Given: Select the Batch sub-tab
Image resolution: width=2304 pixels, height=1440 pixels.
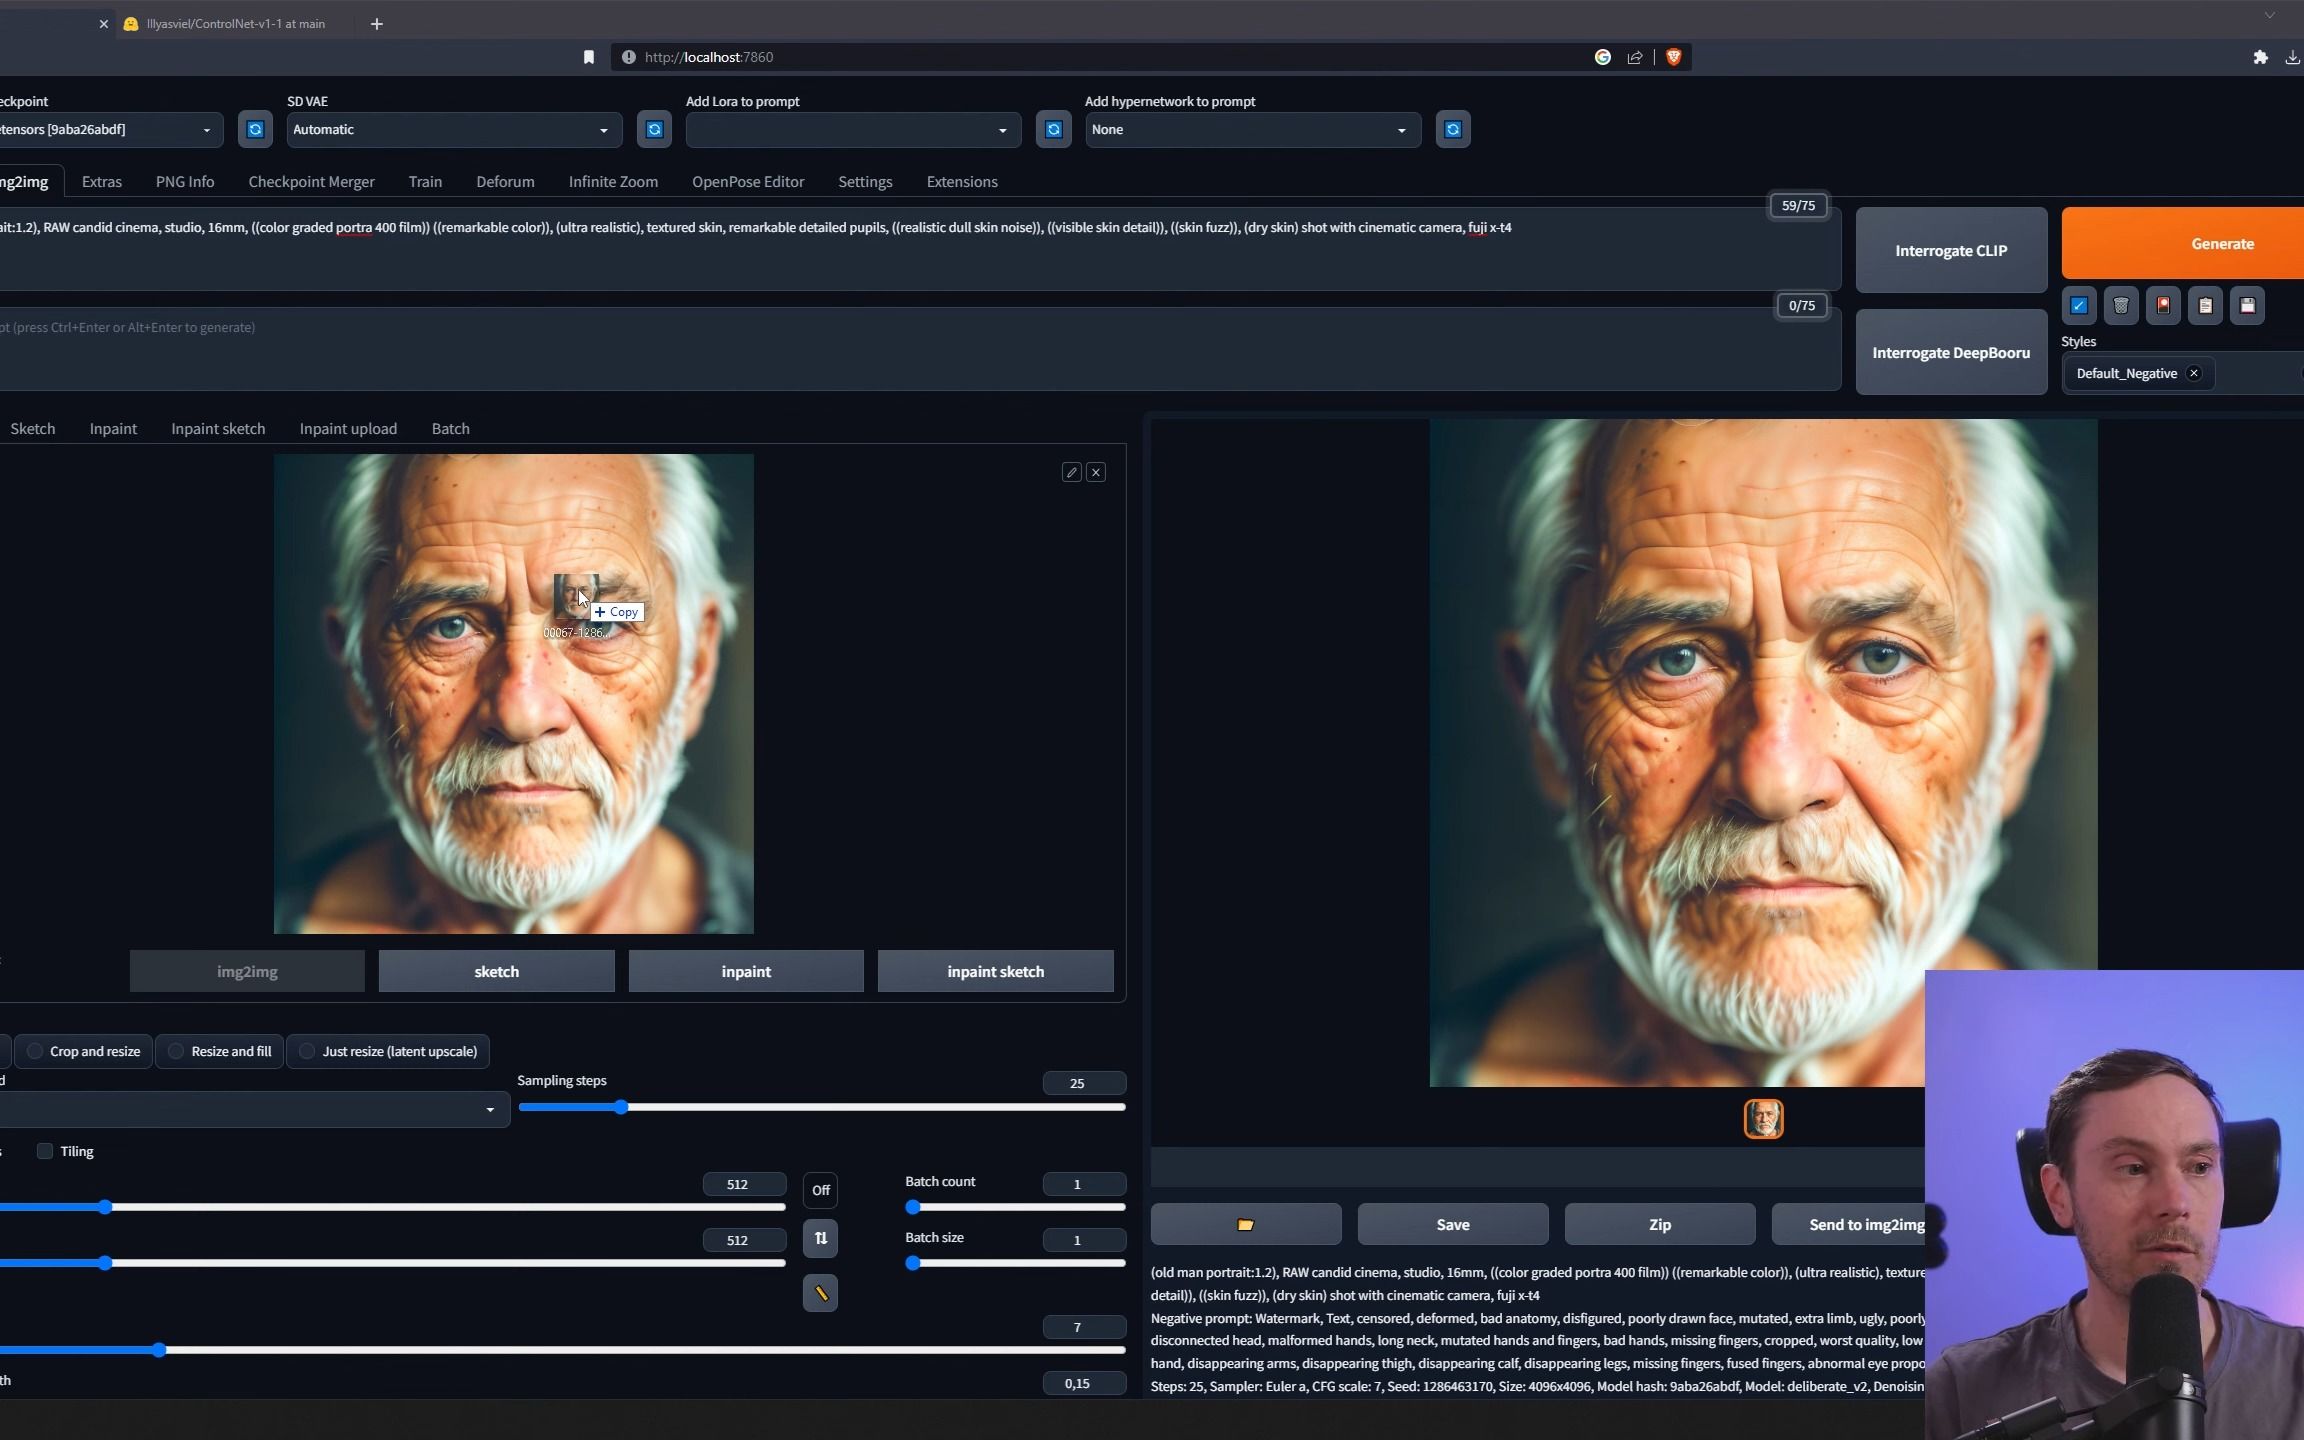Looking at the screenshot, I should point(450,429).
